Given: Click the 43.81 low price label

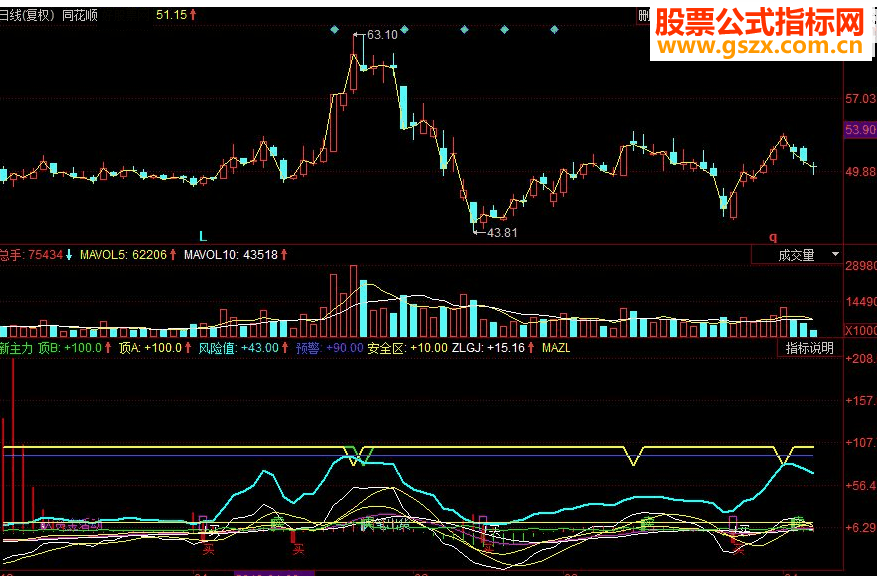Looking at the screenshot, I should tap(502, 233).
